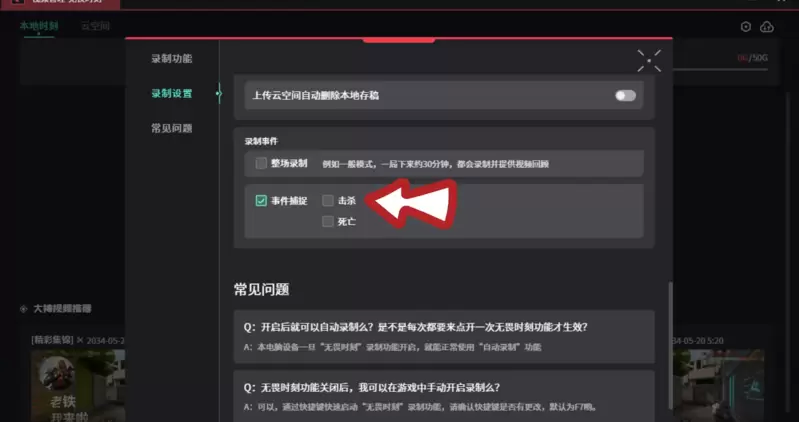Check the 击杀 event checkbox
Screen dimensions: 799x422
point(328,201)
